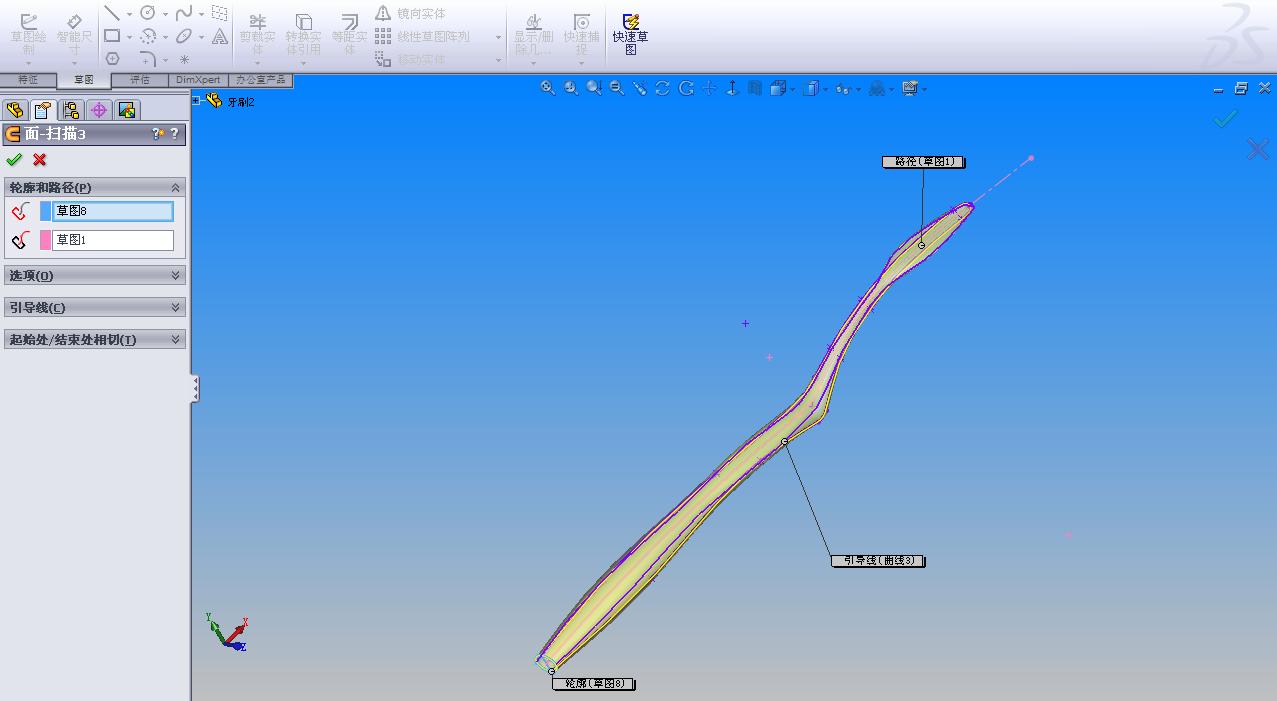The height and width of the screenshot is (701, 1277).
Task: Open the DimXpertManager panel tab
Action: [98, 110]
